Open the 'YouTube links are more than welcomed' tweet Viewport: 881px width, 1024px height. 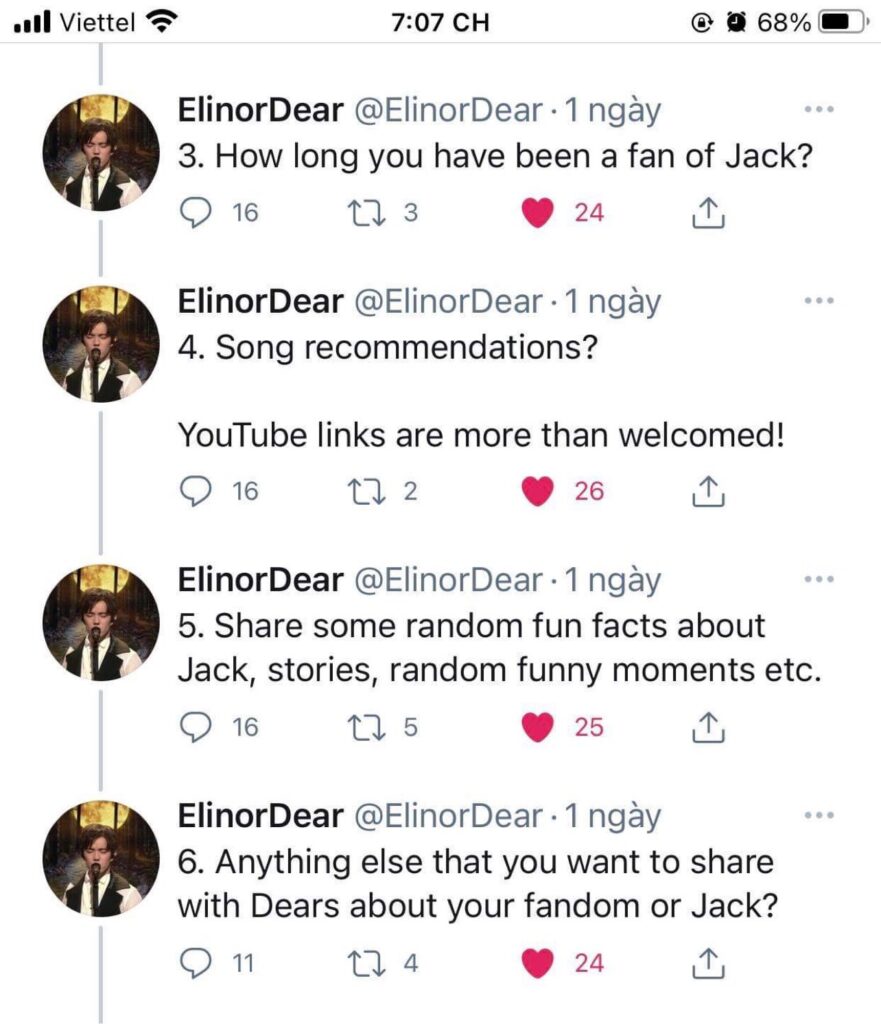point(481,435)
